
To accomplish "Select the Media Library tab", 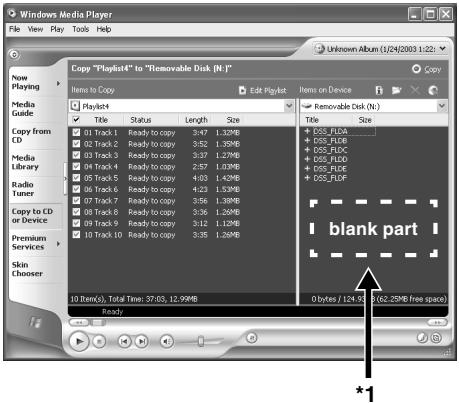I will point(25,162).
